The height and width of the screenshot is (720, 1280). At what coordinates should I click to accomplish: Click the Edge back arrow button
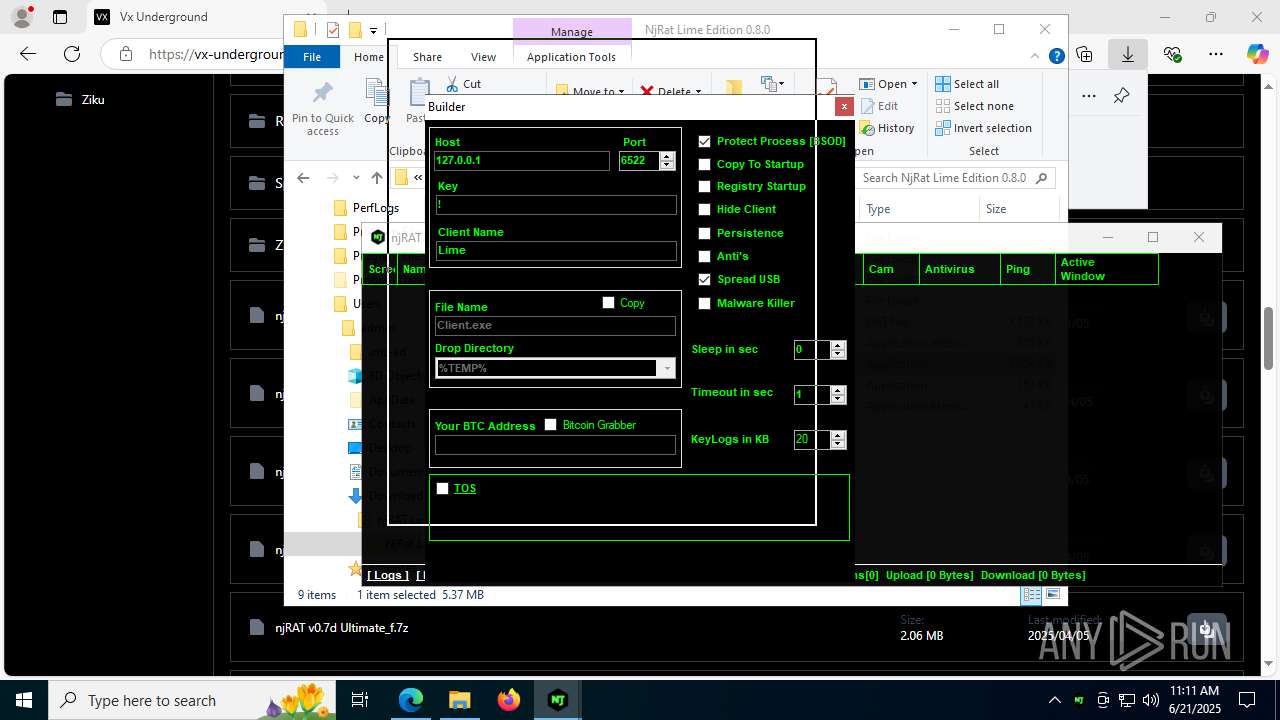coord(28,54)
